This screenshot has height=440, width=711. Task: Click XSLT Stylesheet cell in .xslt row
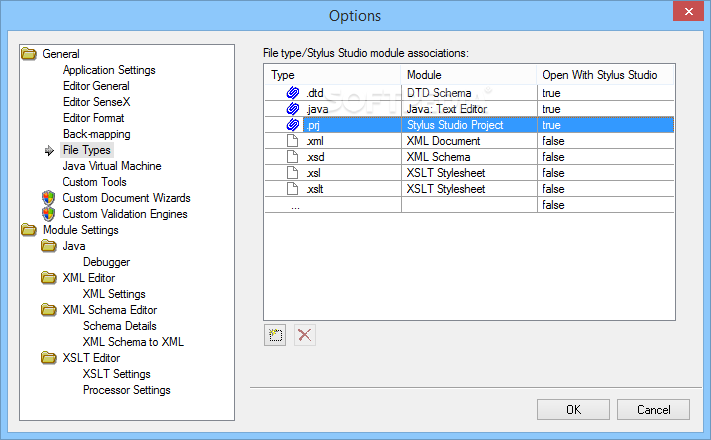coord(469,189)
